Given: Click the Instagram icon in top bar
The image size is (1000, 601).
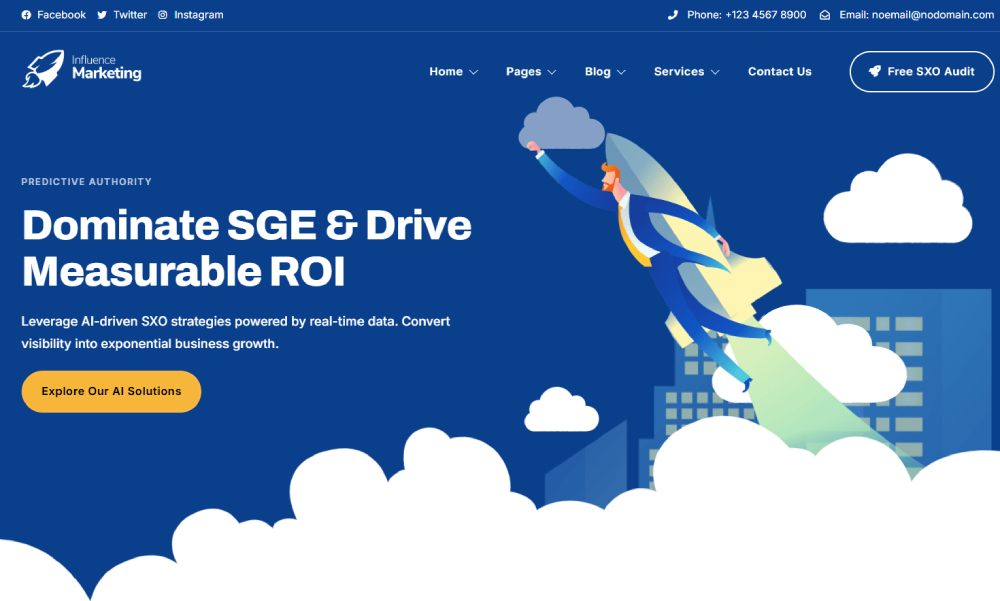Looking at the screenshot, I should pos(163,15).
